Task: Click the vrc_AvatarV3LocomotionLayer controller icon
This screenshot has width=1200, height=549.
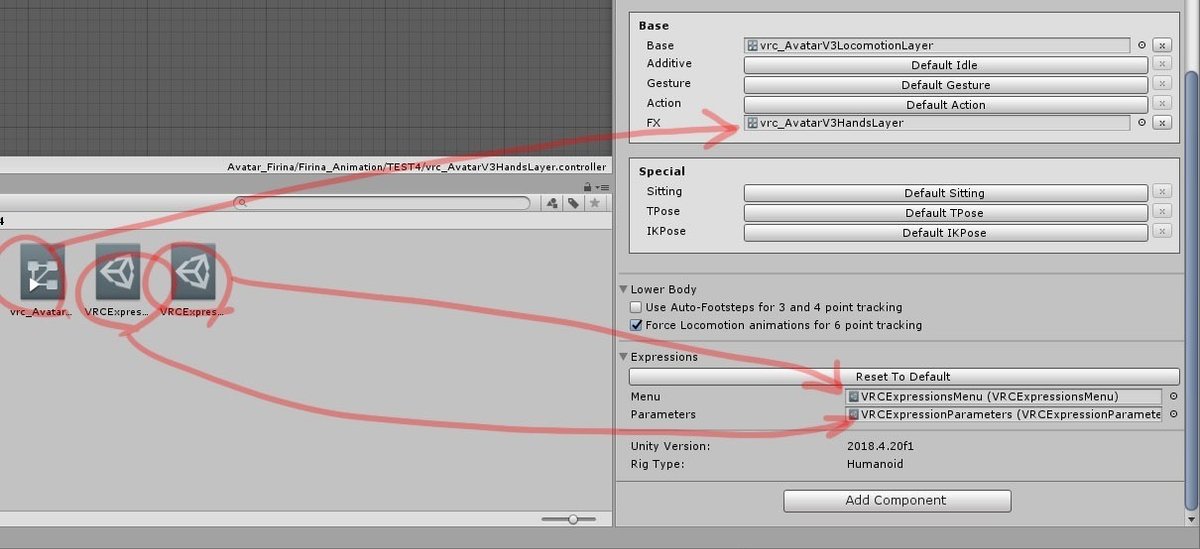Action: (x=752, y=45)
